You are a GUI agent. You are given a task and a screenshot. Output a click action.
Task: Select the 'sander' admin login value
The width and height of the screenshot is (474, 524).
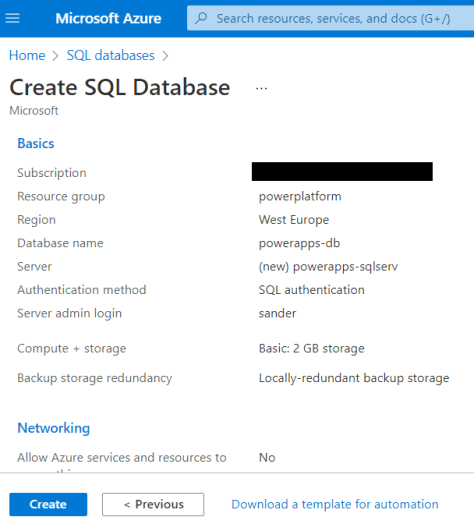pos(277,313)
